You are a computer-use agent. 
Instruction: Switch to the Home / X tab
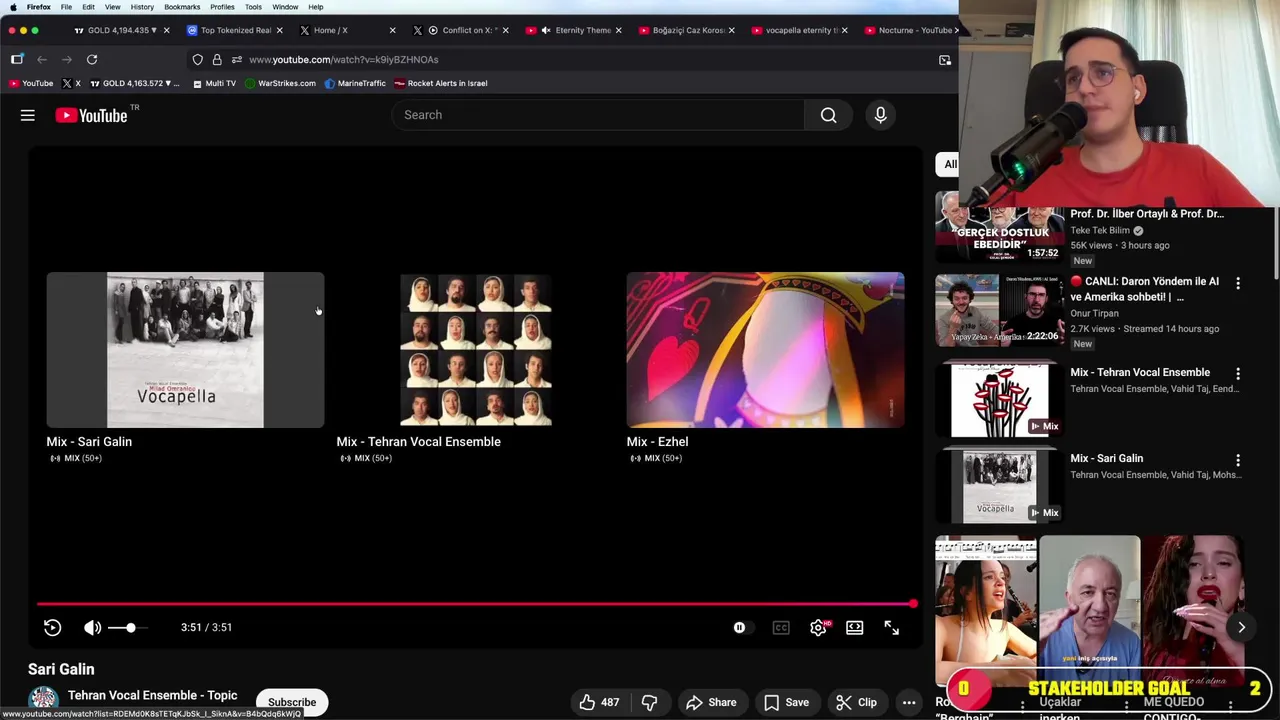coord(330,30)
